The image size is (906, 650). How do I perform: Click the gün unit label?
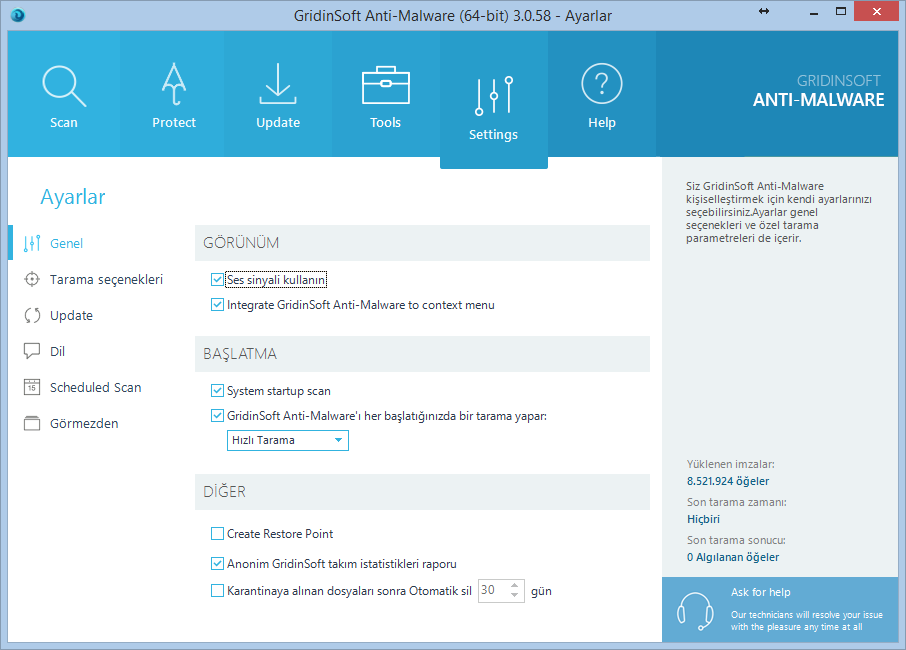coord(541,591)
